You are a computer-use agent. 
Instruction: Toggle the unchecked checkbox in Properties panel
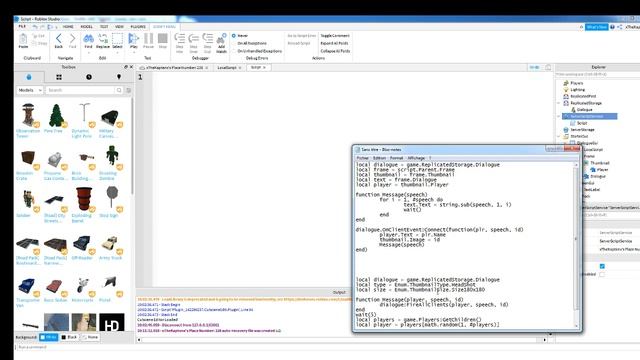coord(602,274)
